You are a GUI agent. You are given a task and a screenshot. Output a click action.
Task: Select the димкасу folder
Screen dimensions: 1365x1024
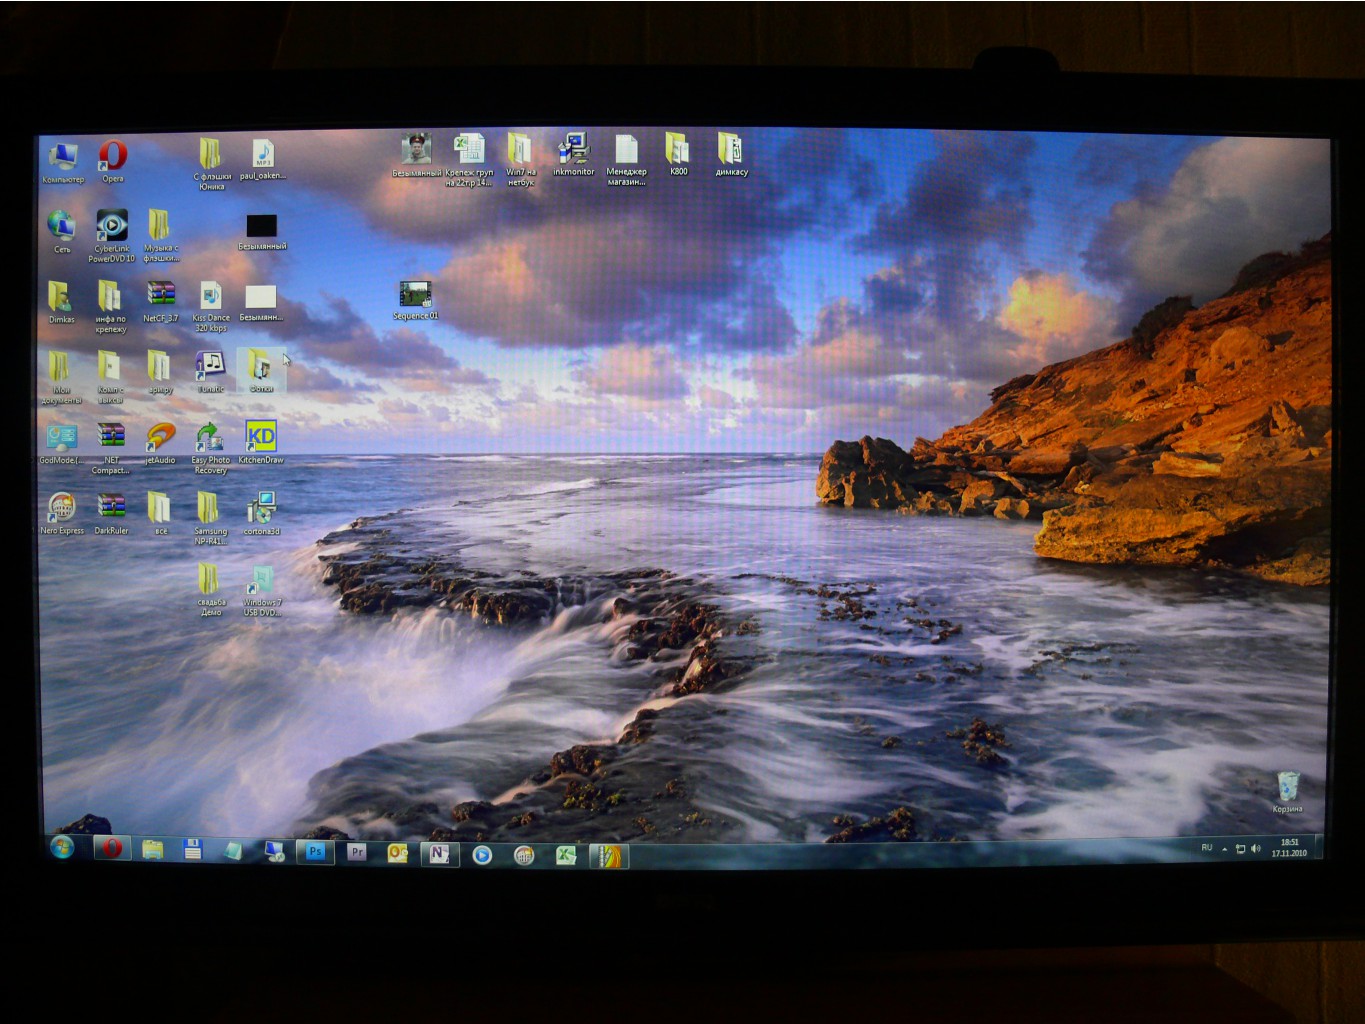point(731,154)
